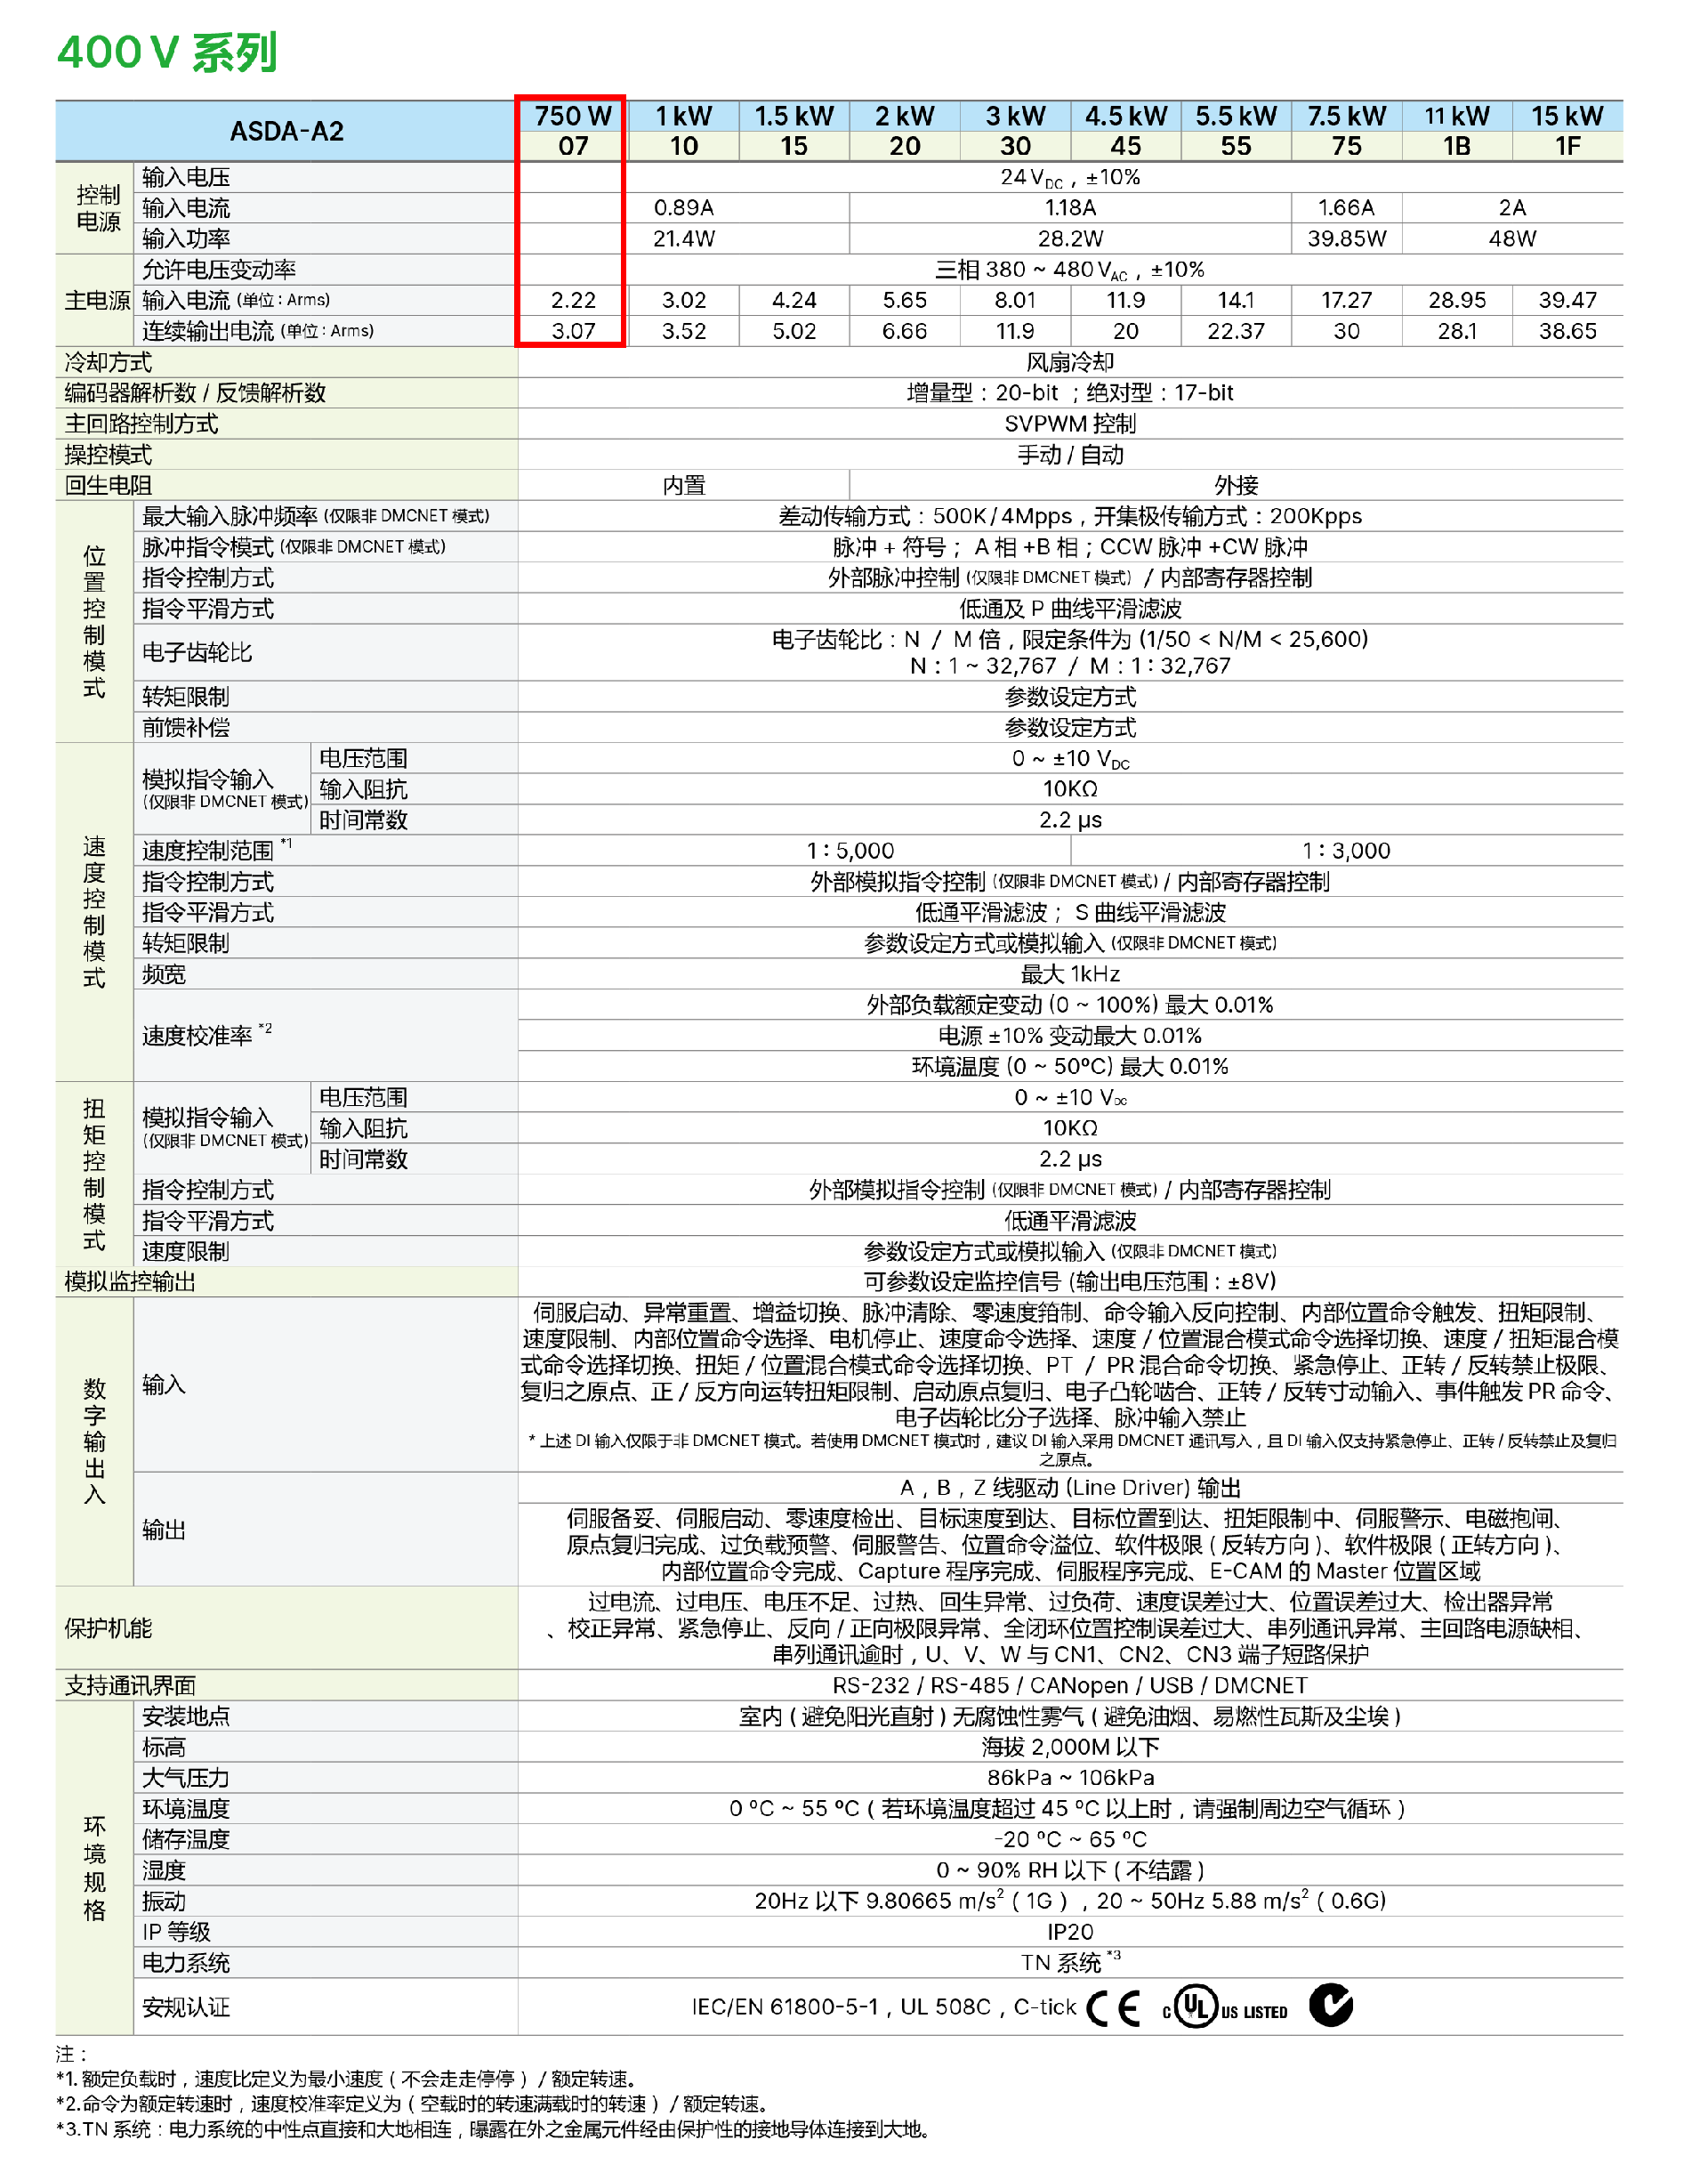
Task: Click the SVPWM 控制 cell
Action: 1069,424
